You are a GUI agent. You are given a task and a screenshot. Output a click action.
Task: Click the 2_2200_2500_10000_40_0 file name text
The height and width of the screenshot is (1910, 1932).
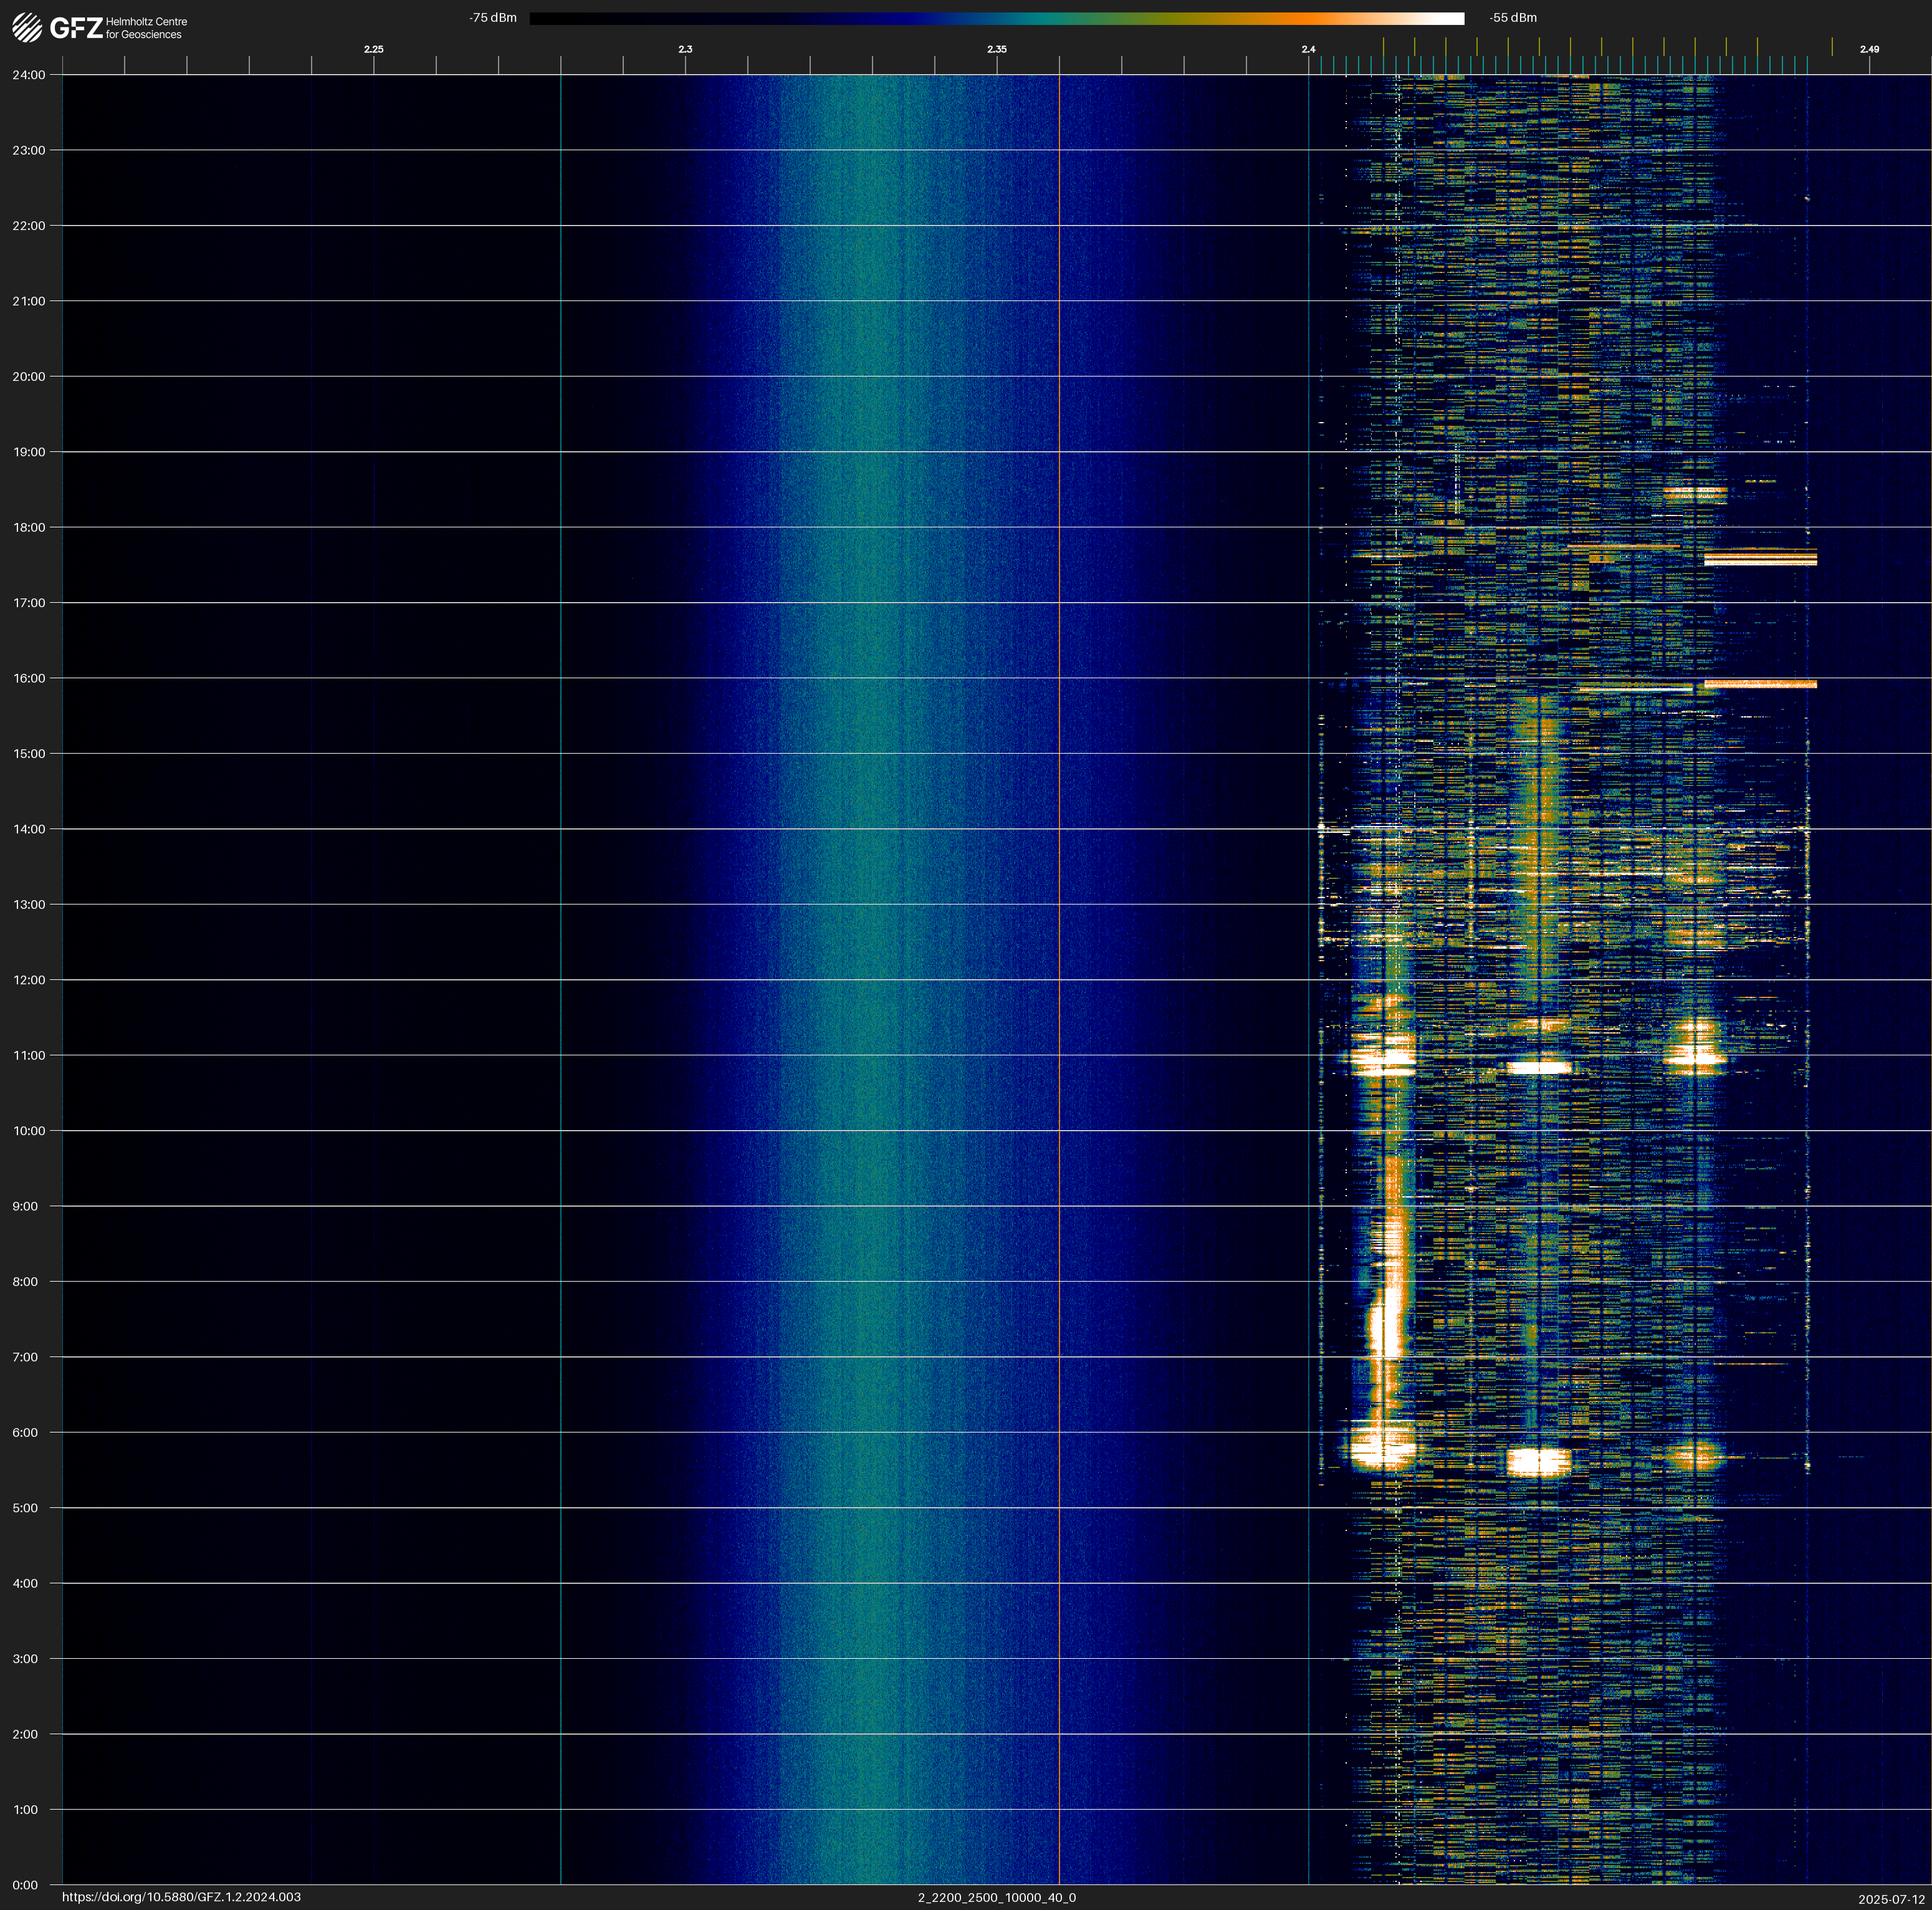pyautogui.click(x=996, y=1897)
